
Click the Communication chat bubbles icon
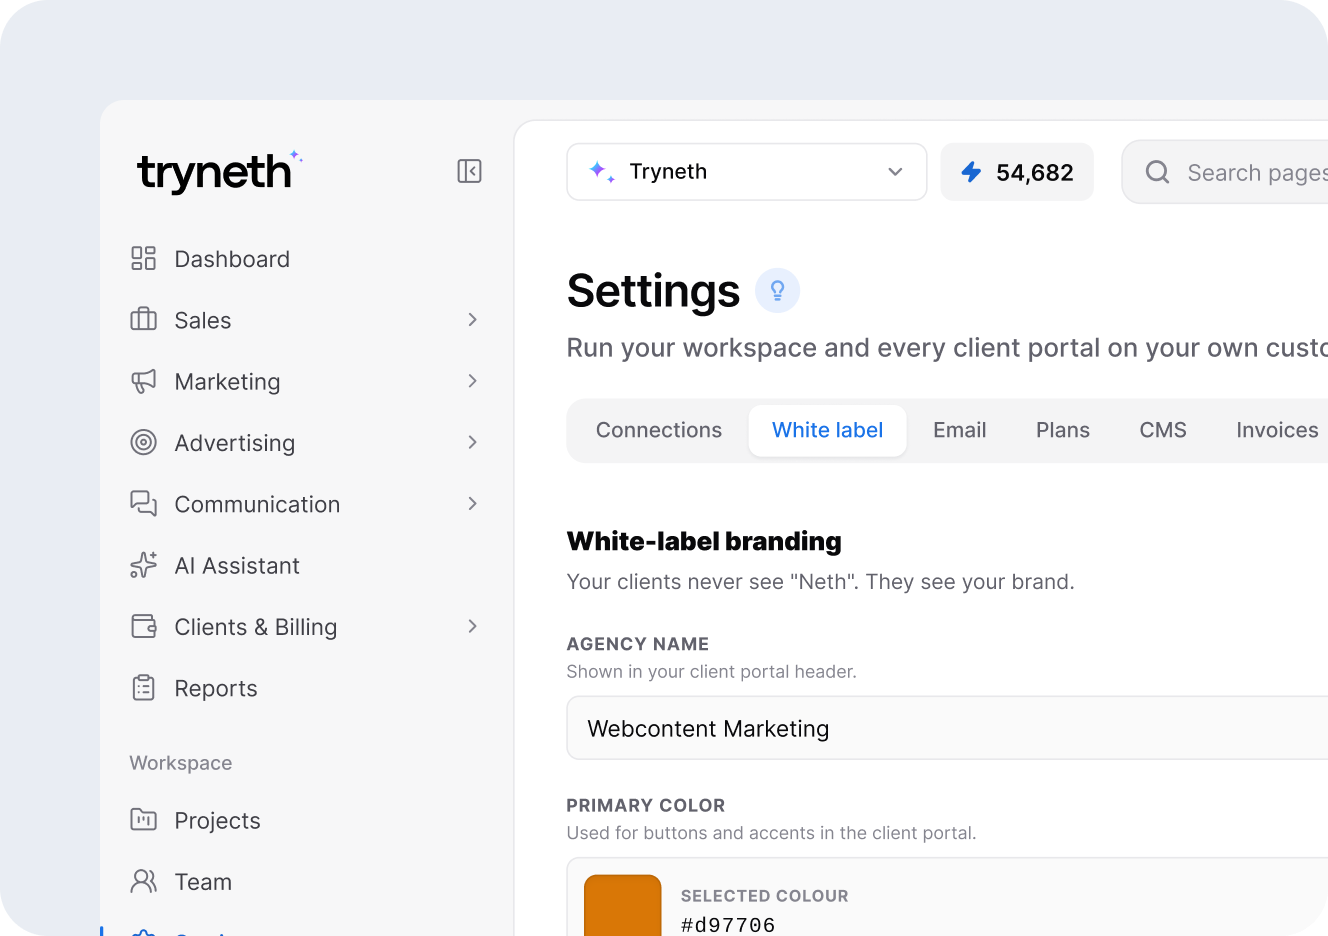pos(144,504)
